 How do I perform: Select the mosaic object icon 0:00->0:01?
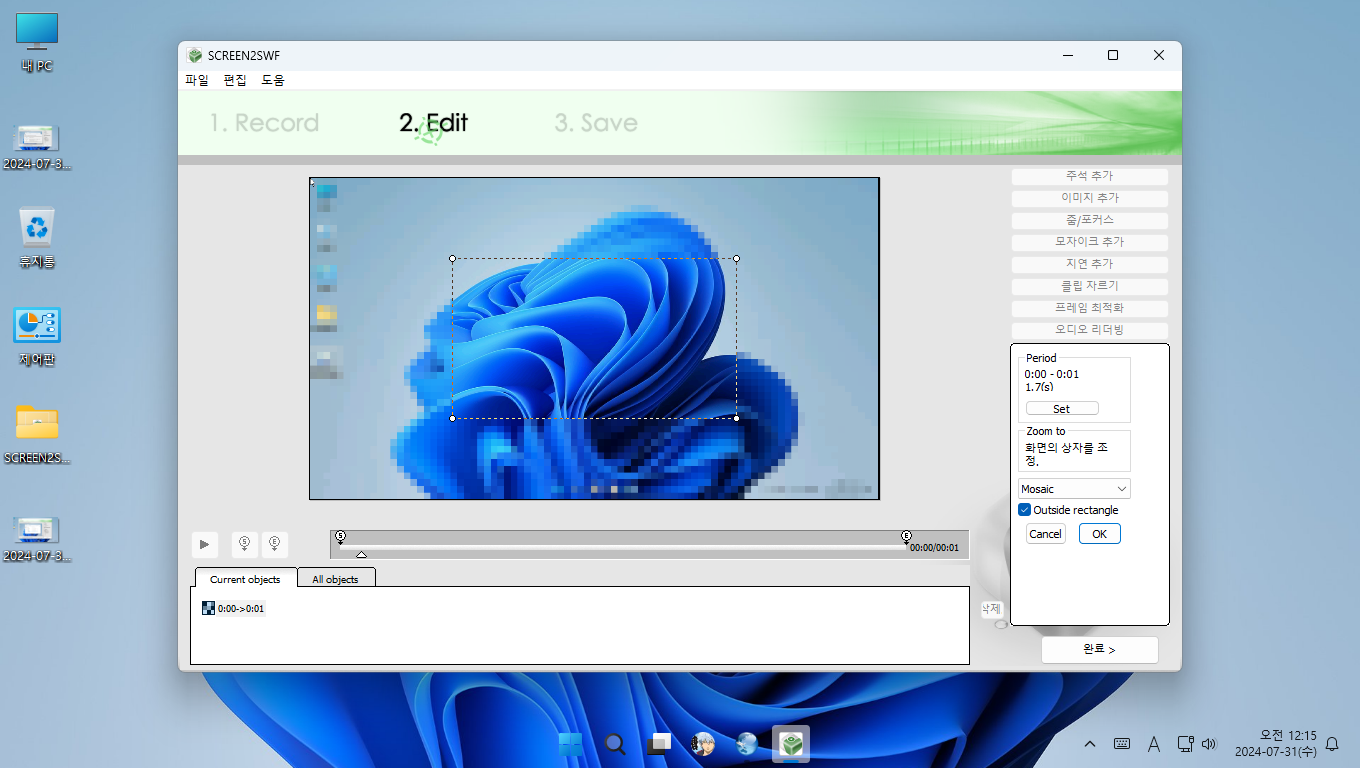pos(208,608)
